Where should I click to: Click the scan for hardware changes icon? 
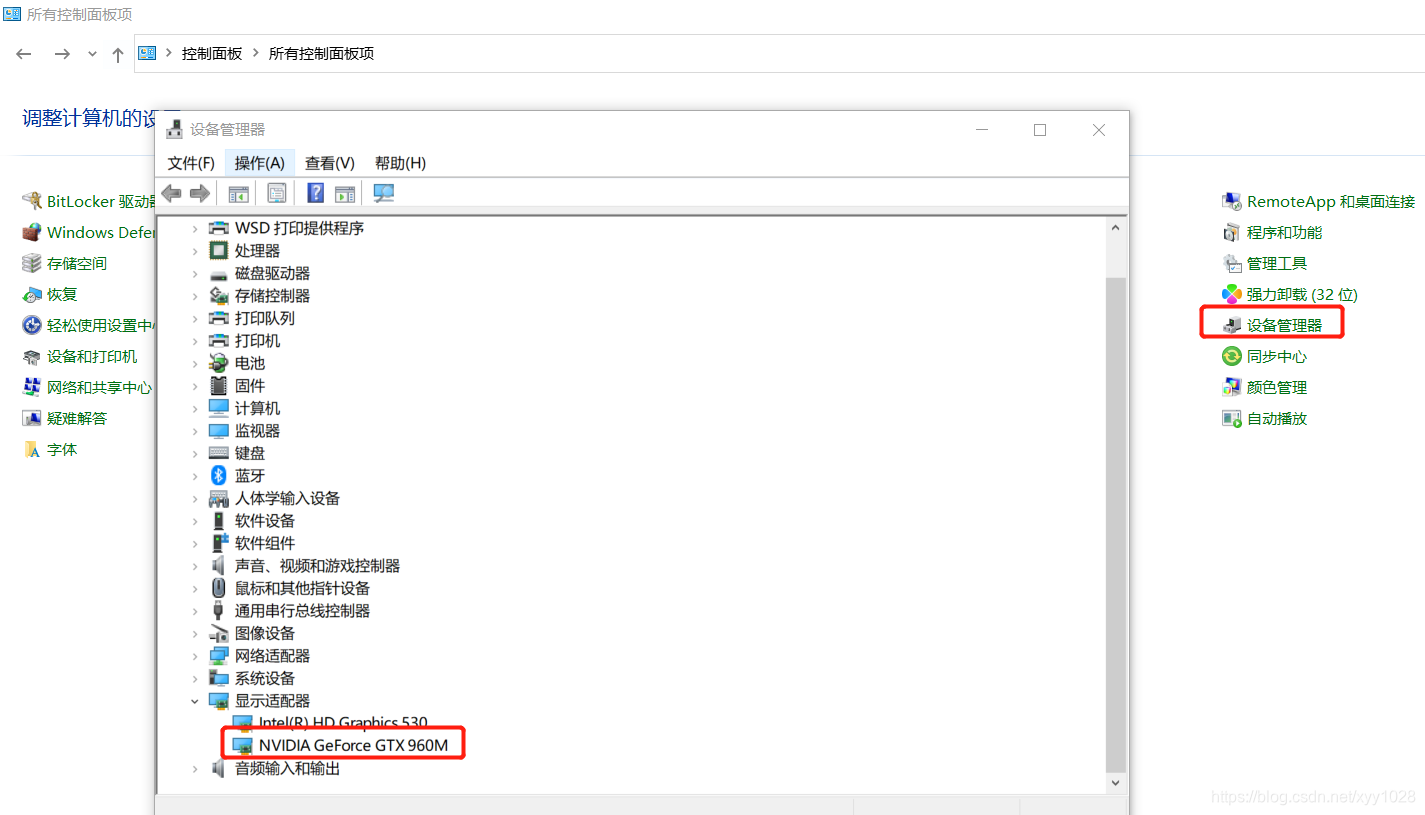(384, 193)
